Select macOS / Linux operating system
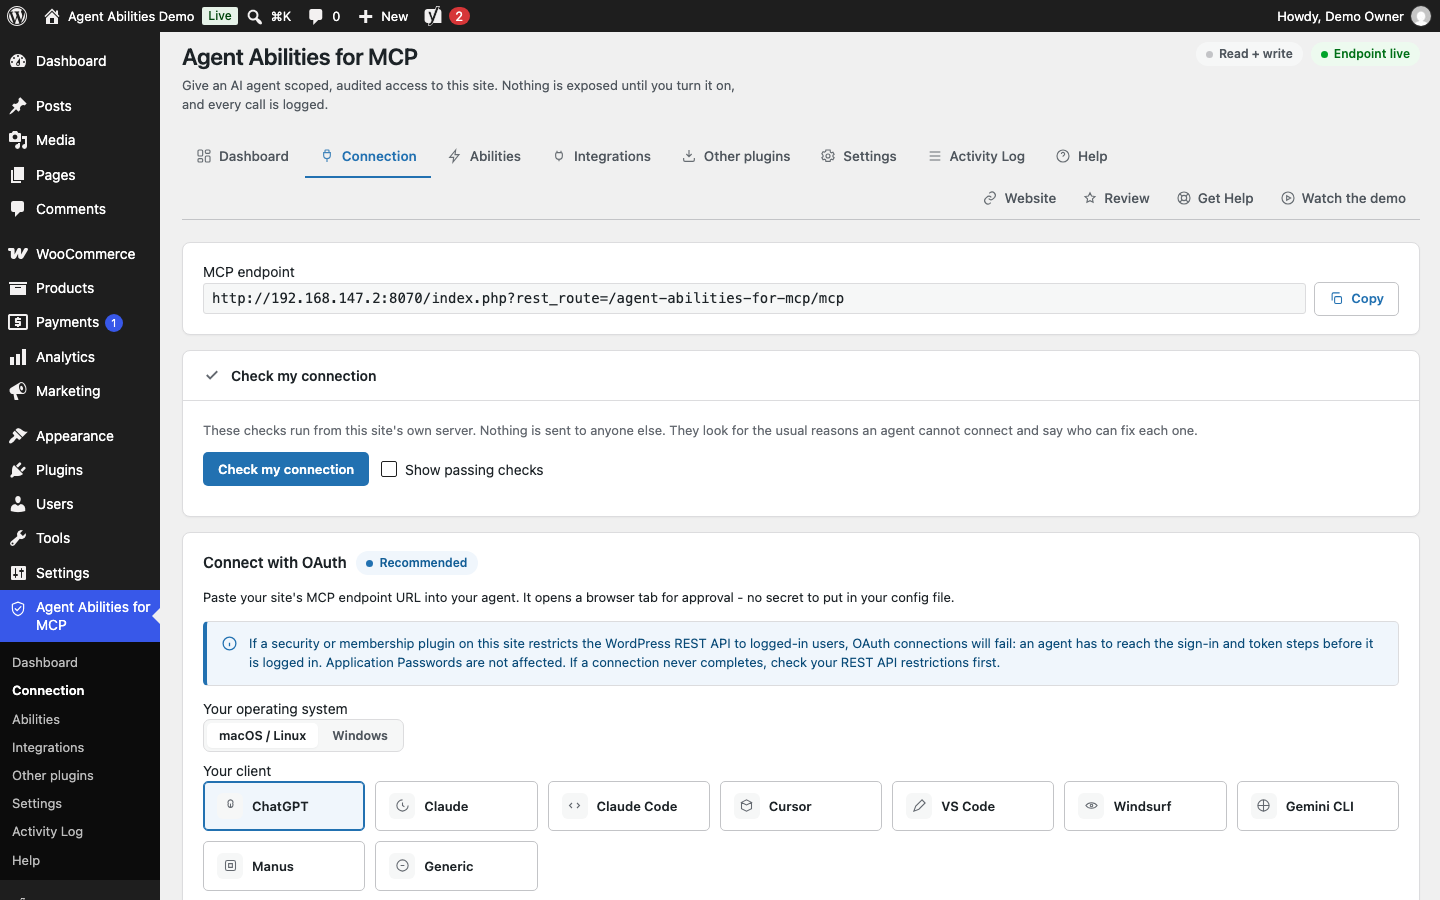 point(262,736)
